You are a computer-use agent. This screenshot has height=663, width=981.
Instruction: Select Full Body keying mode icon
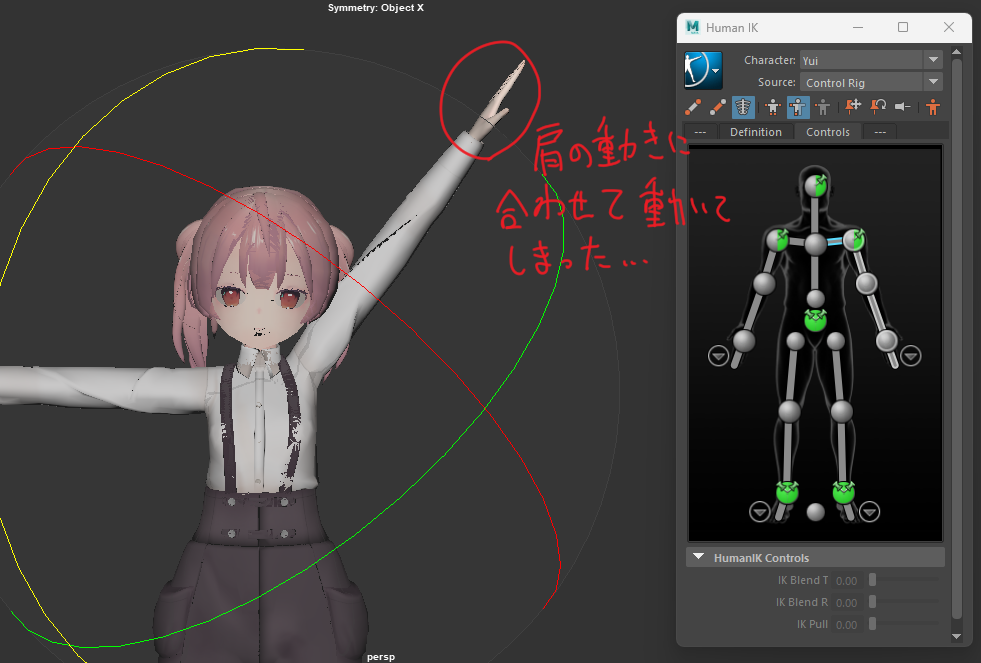click(x=773, y=107)
